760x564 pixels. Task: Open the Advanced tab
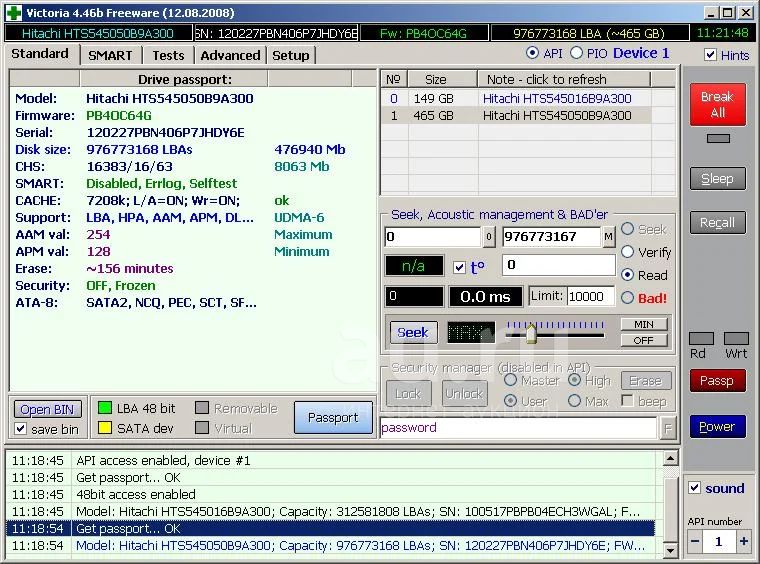pos(230,56)
